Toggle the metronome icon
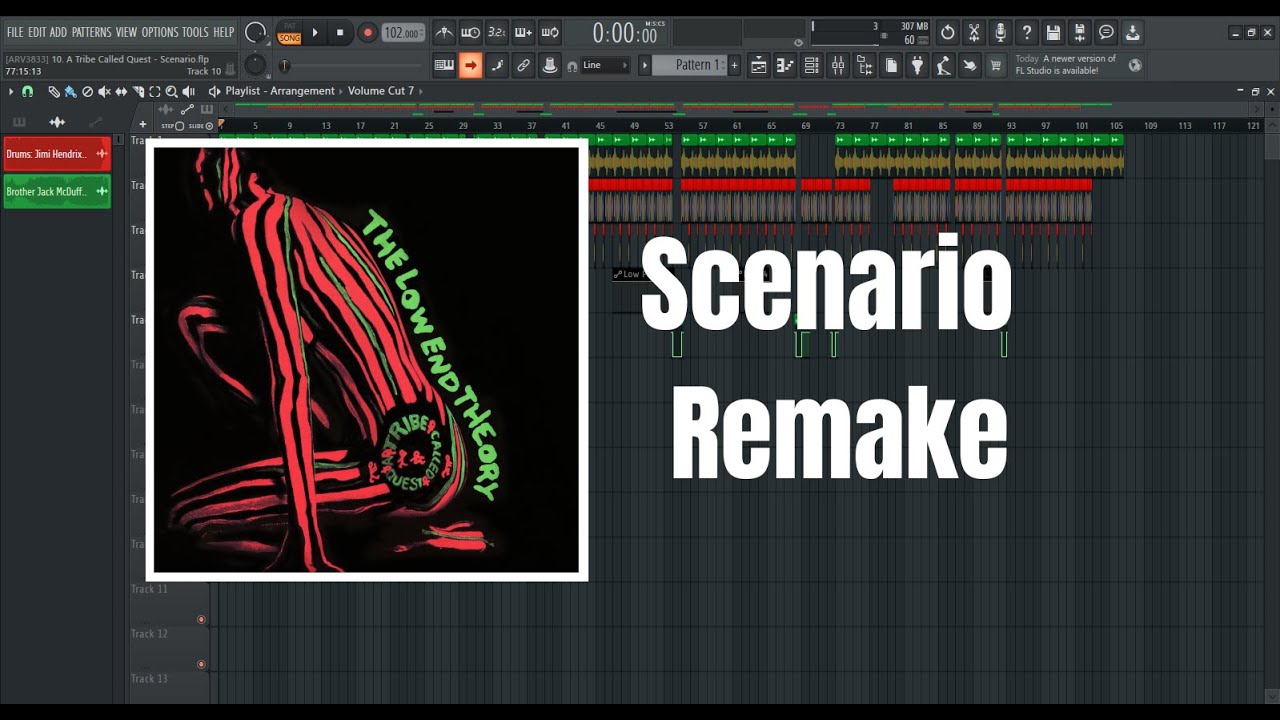Screen dimensions: 1280x720 coord(444,32)
